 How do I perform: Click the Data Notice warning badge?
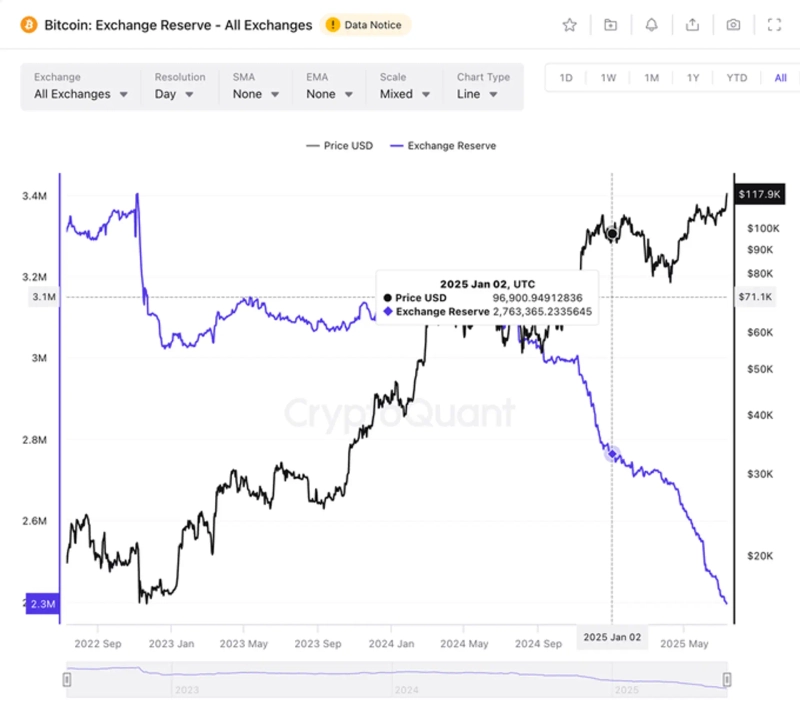coord(365,25)
